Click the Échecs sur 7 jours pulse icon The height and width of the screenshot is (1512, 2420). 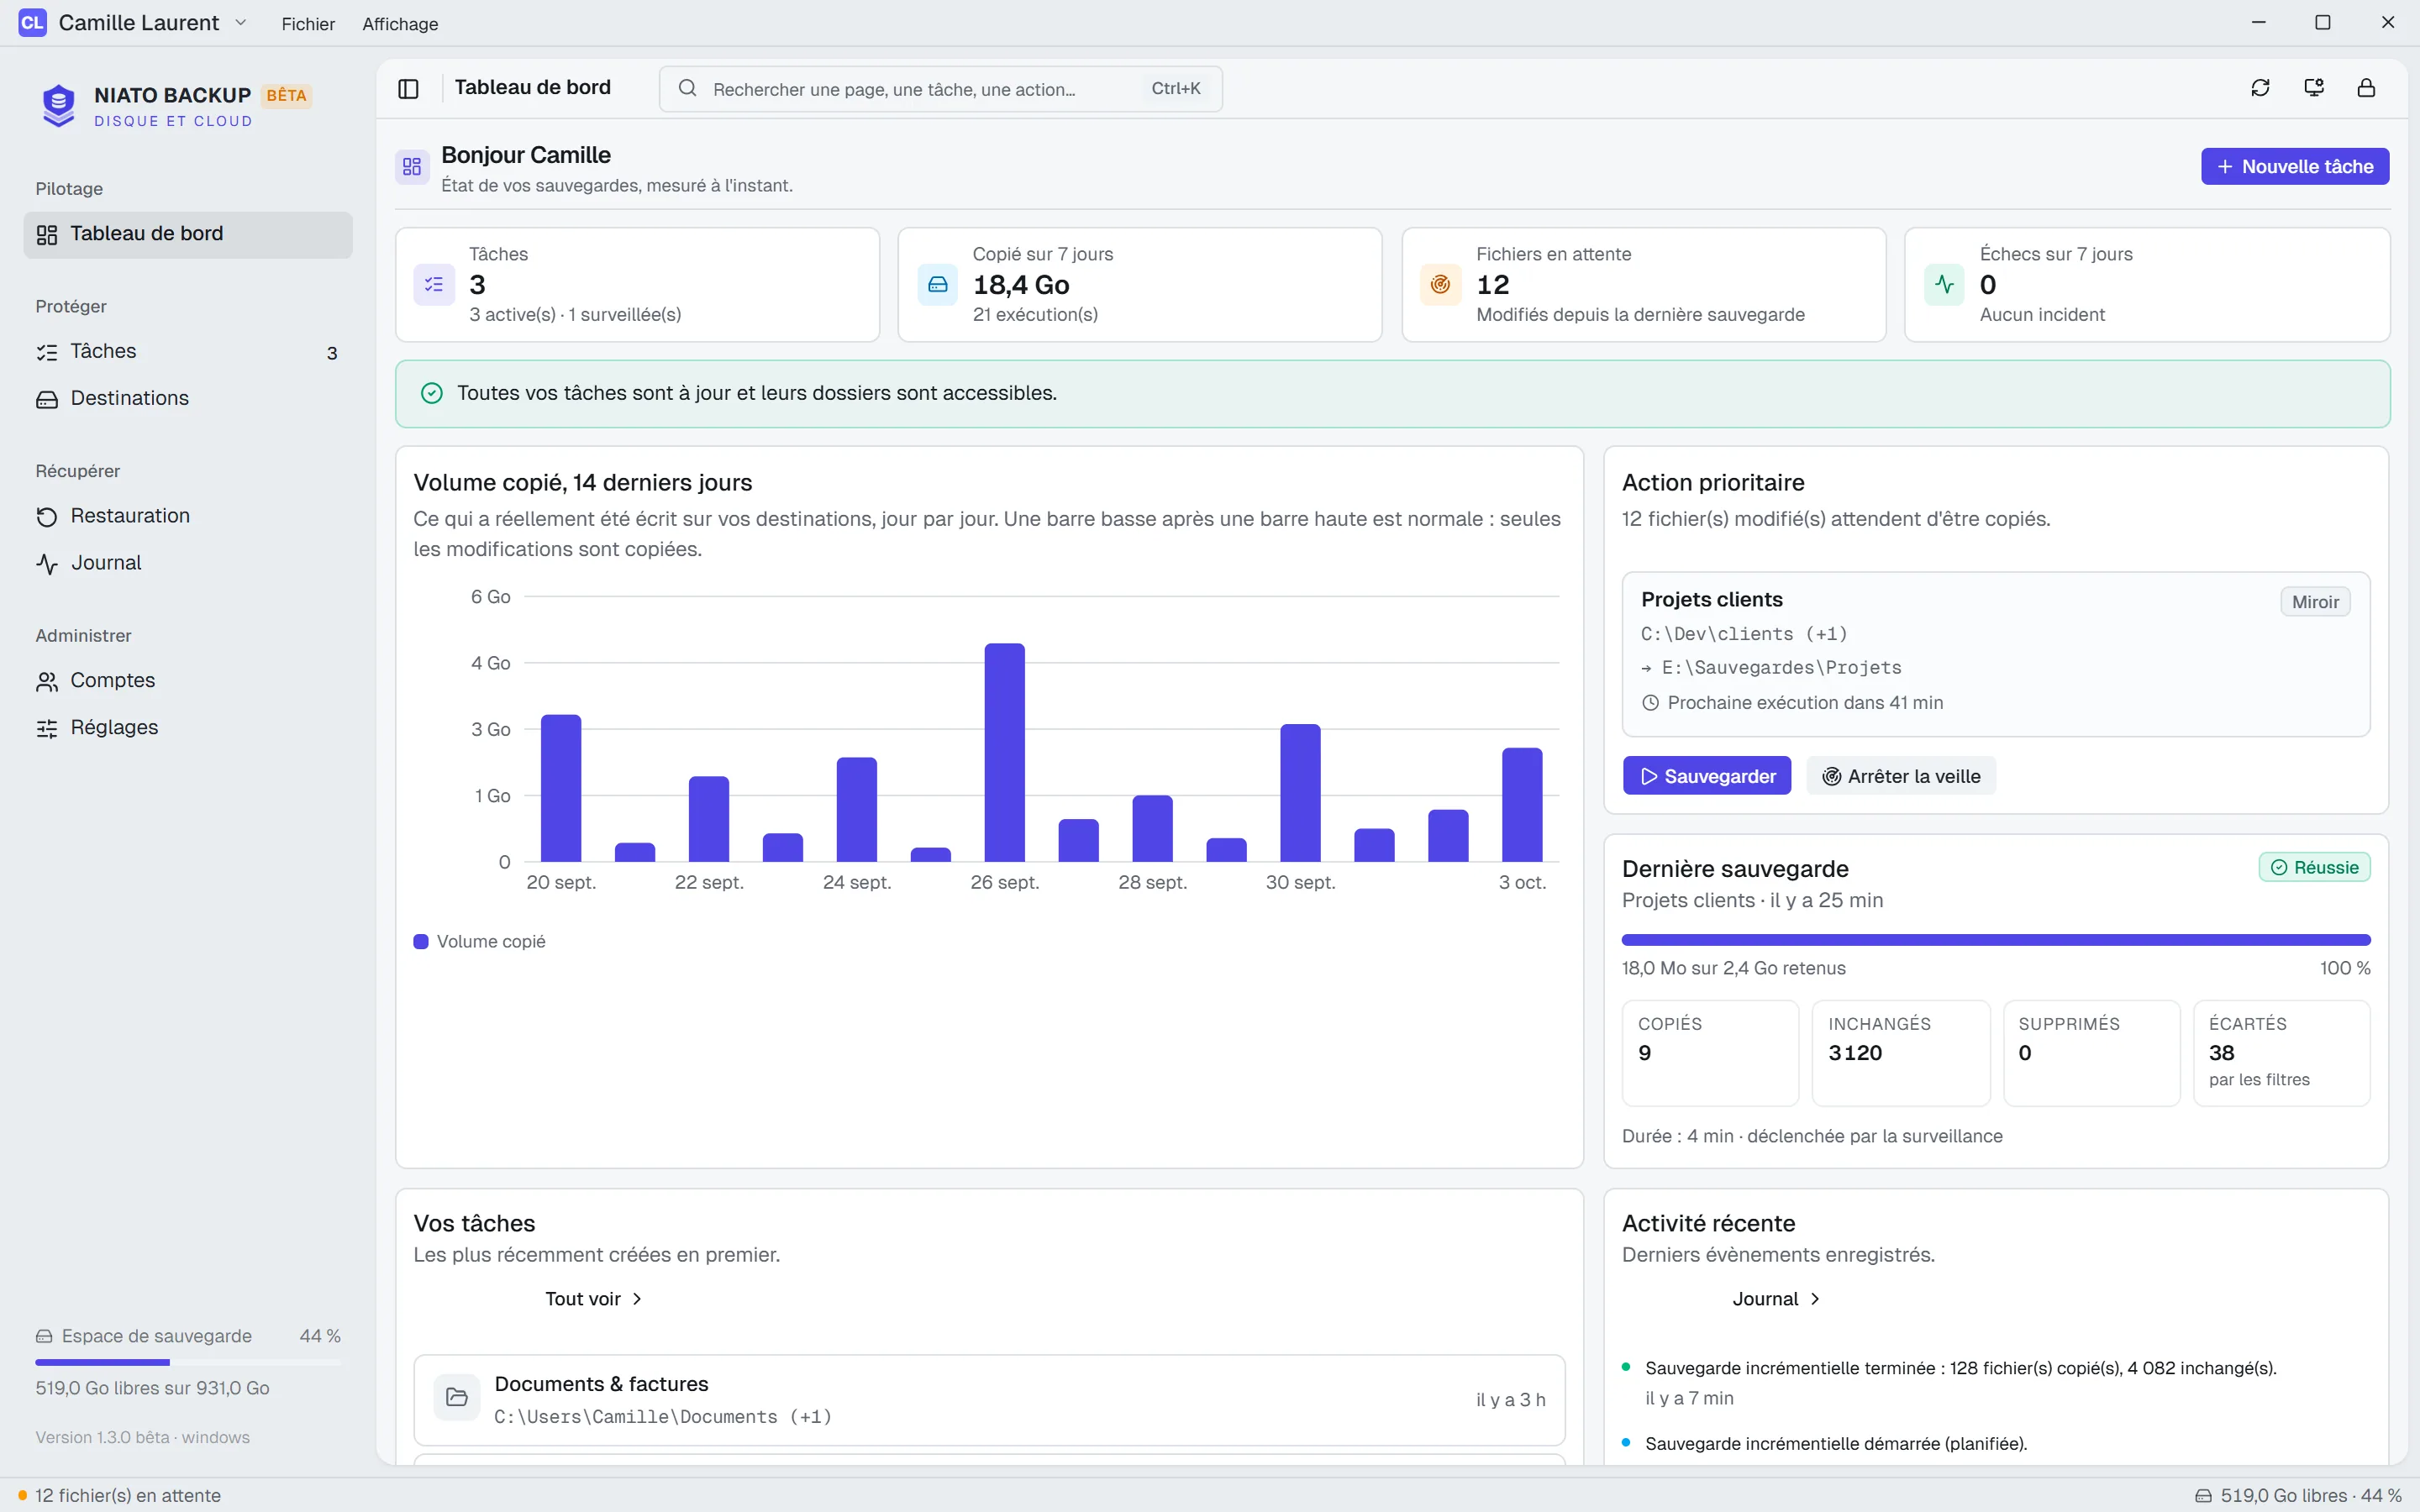tap(1945, 285)
